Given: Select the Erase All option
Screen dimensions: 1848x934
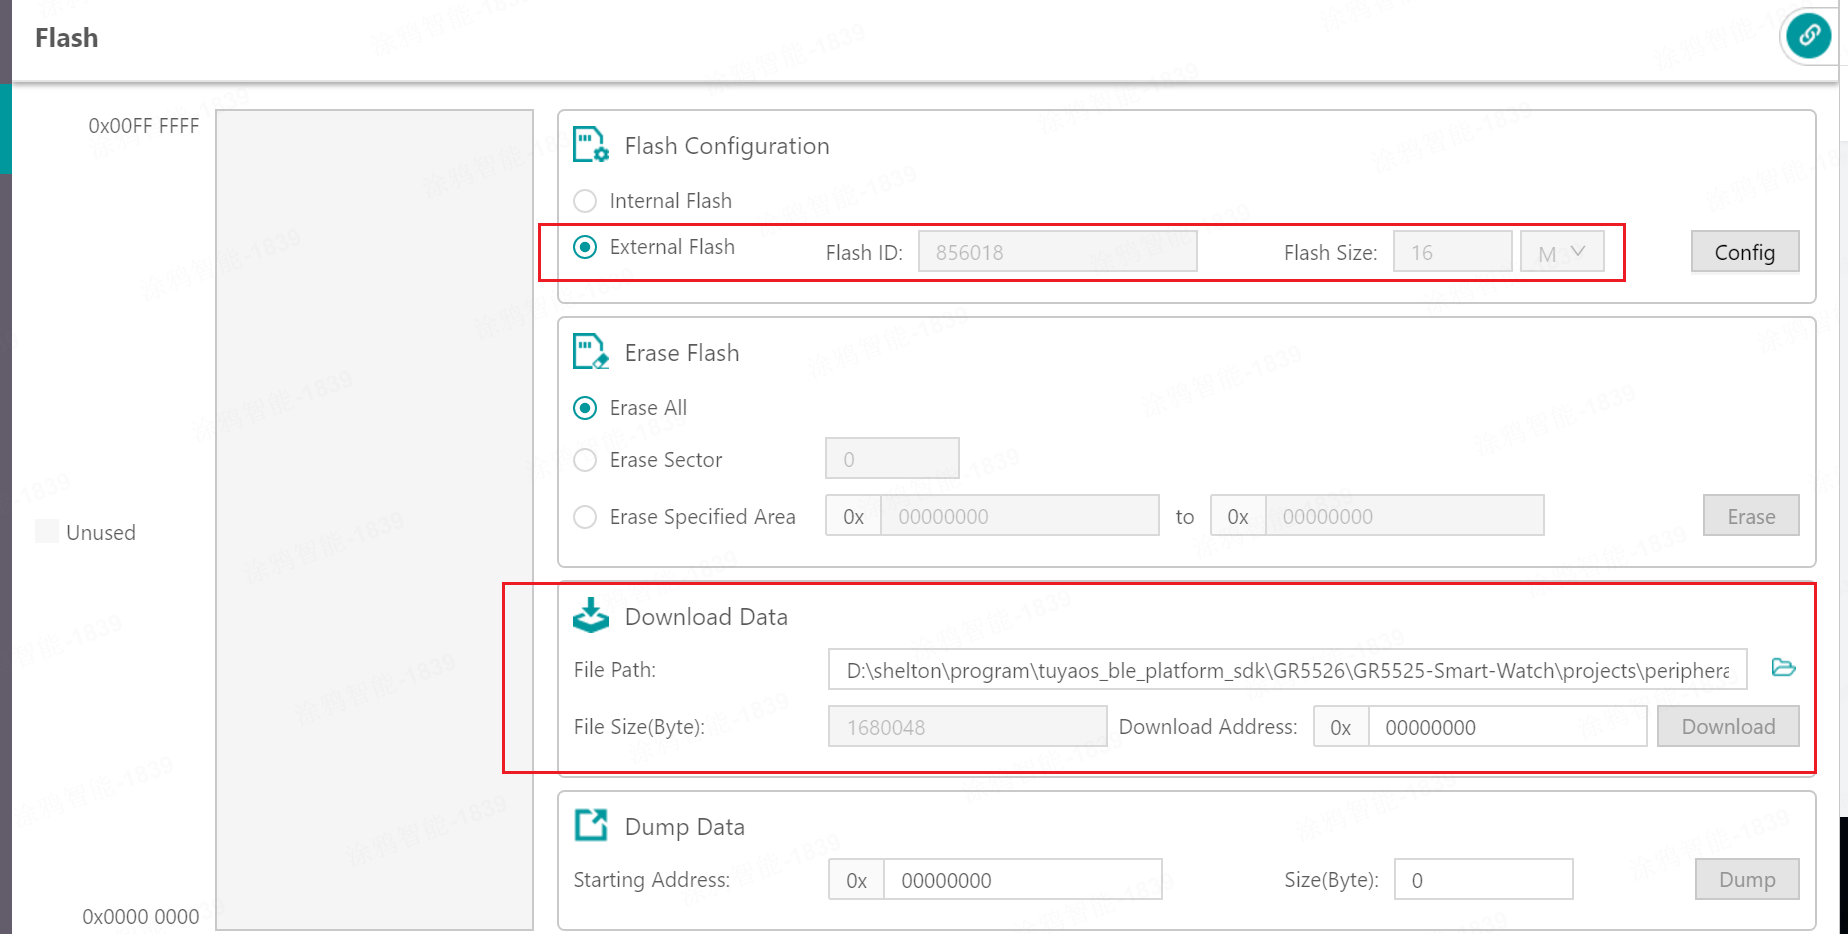Looking at the screenshot, I should coord(585,408).
